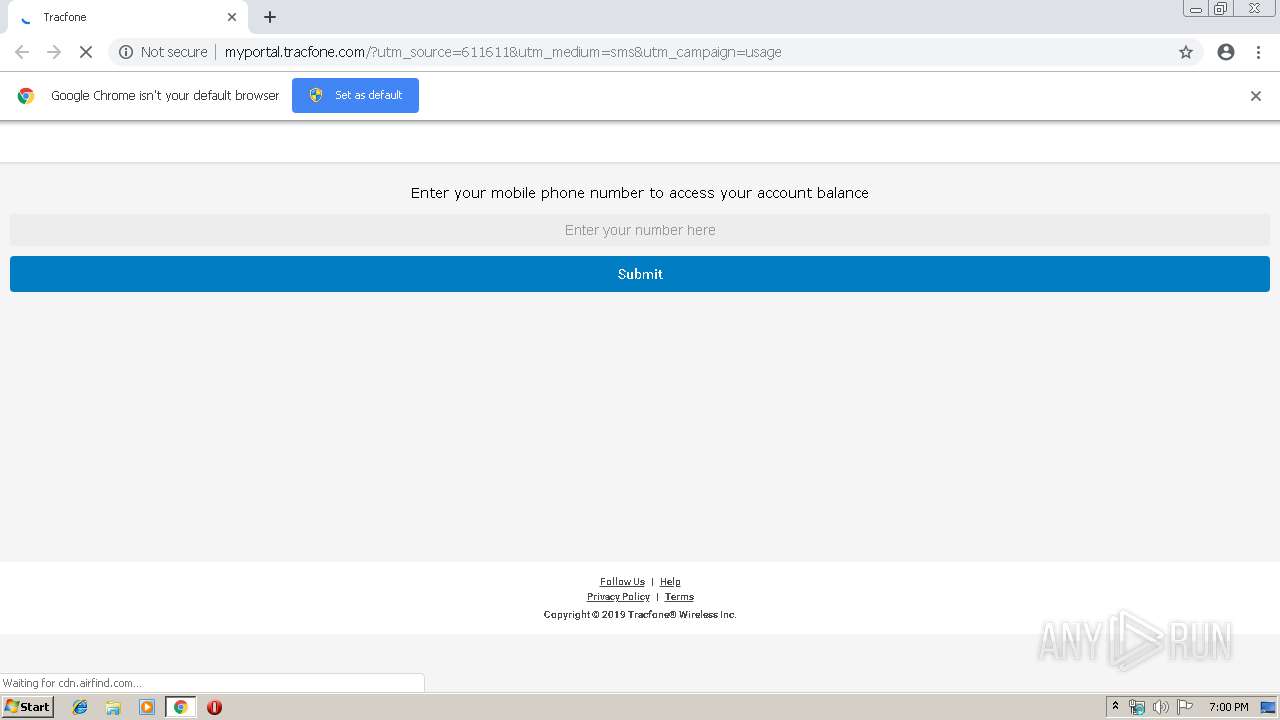The width and height of the screenshot is (1280, 720).
Task: Bookmark this page with the star icon
Action: (x=1186, y=52)
